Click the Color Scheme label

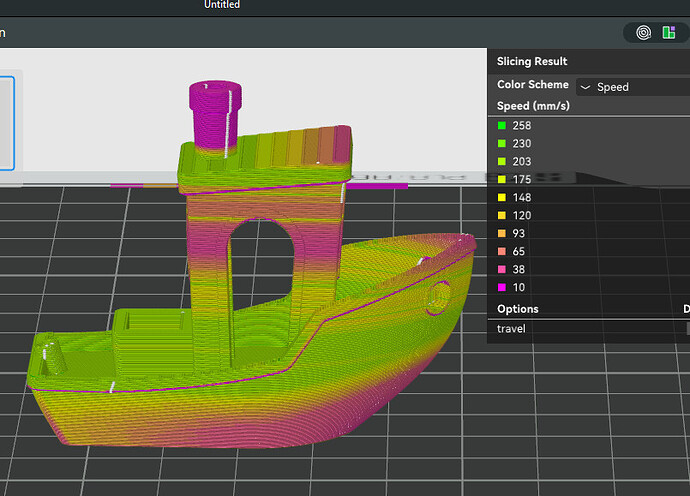[x=532, y=84]
